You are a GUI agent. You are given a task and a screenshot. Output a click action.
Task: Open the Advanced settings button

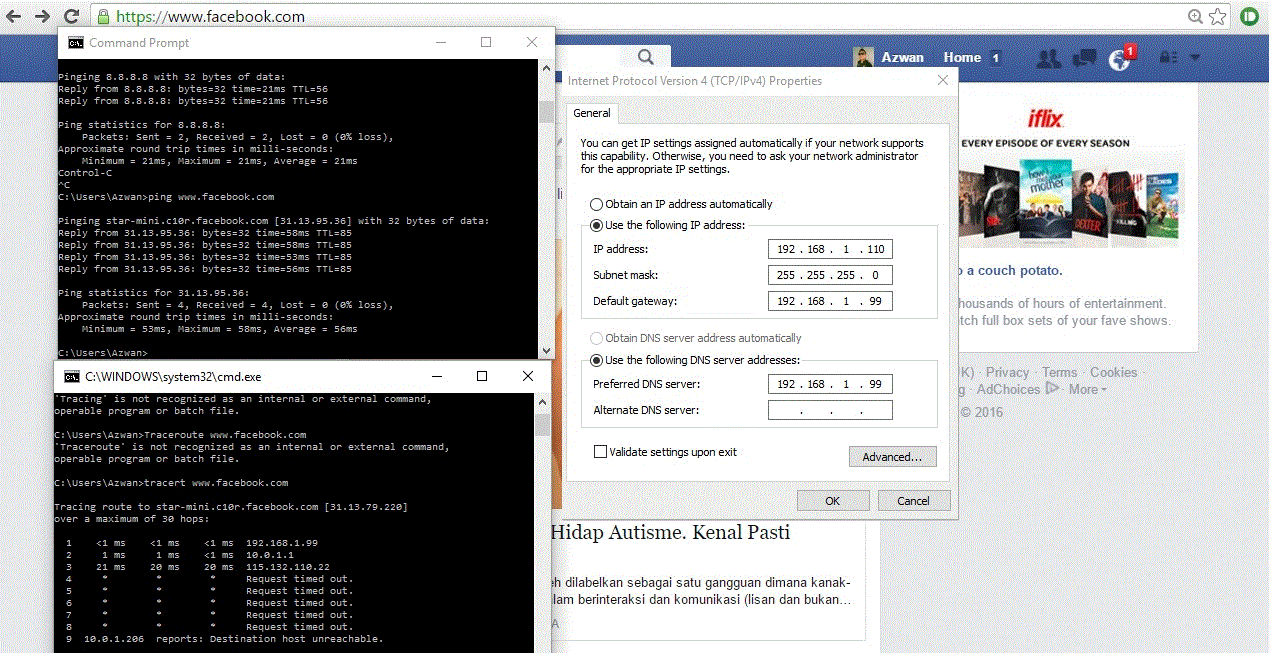[892, 457]
